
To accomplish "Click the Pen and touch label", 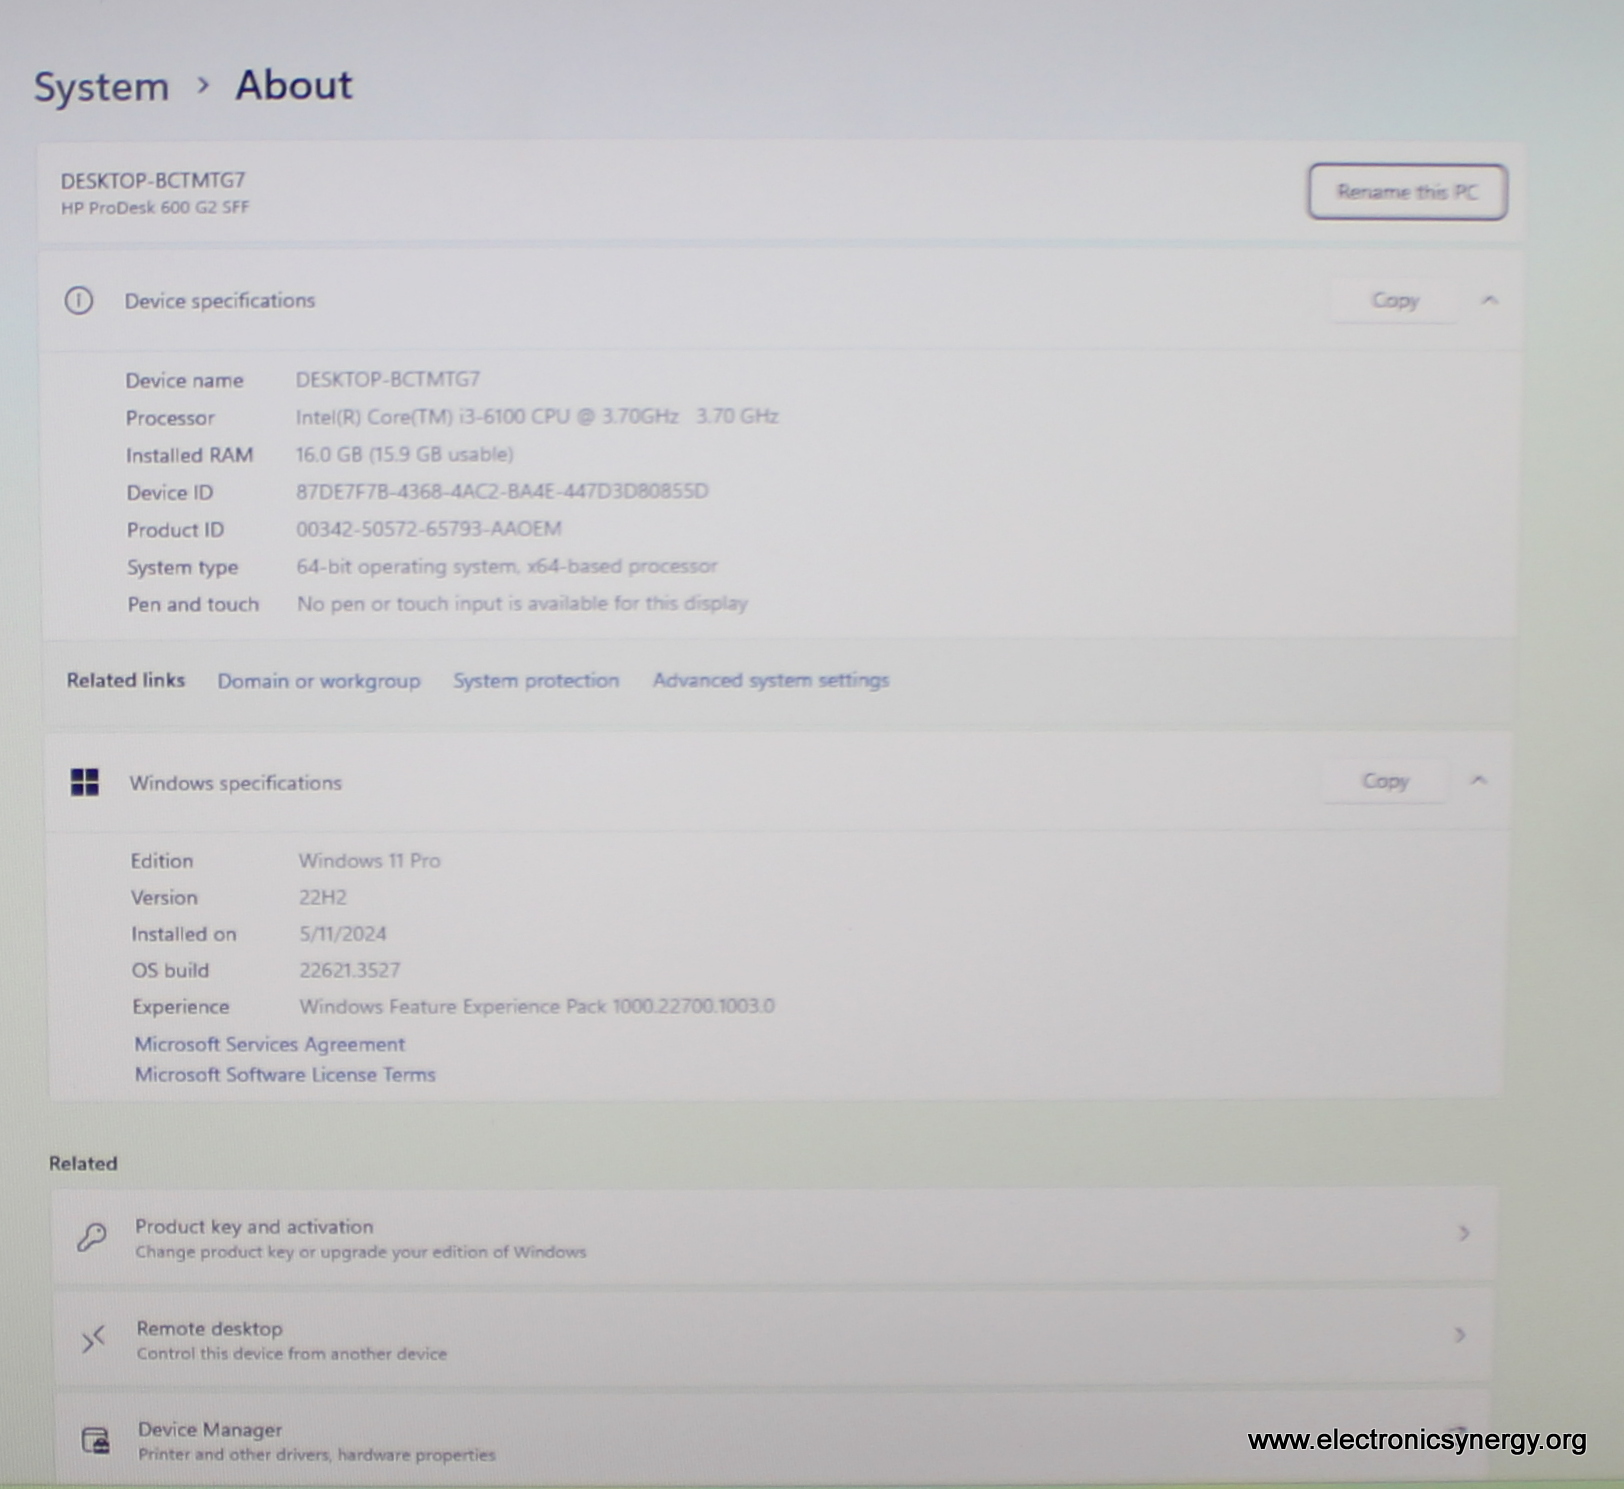I will click(x=193, y=604).
